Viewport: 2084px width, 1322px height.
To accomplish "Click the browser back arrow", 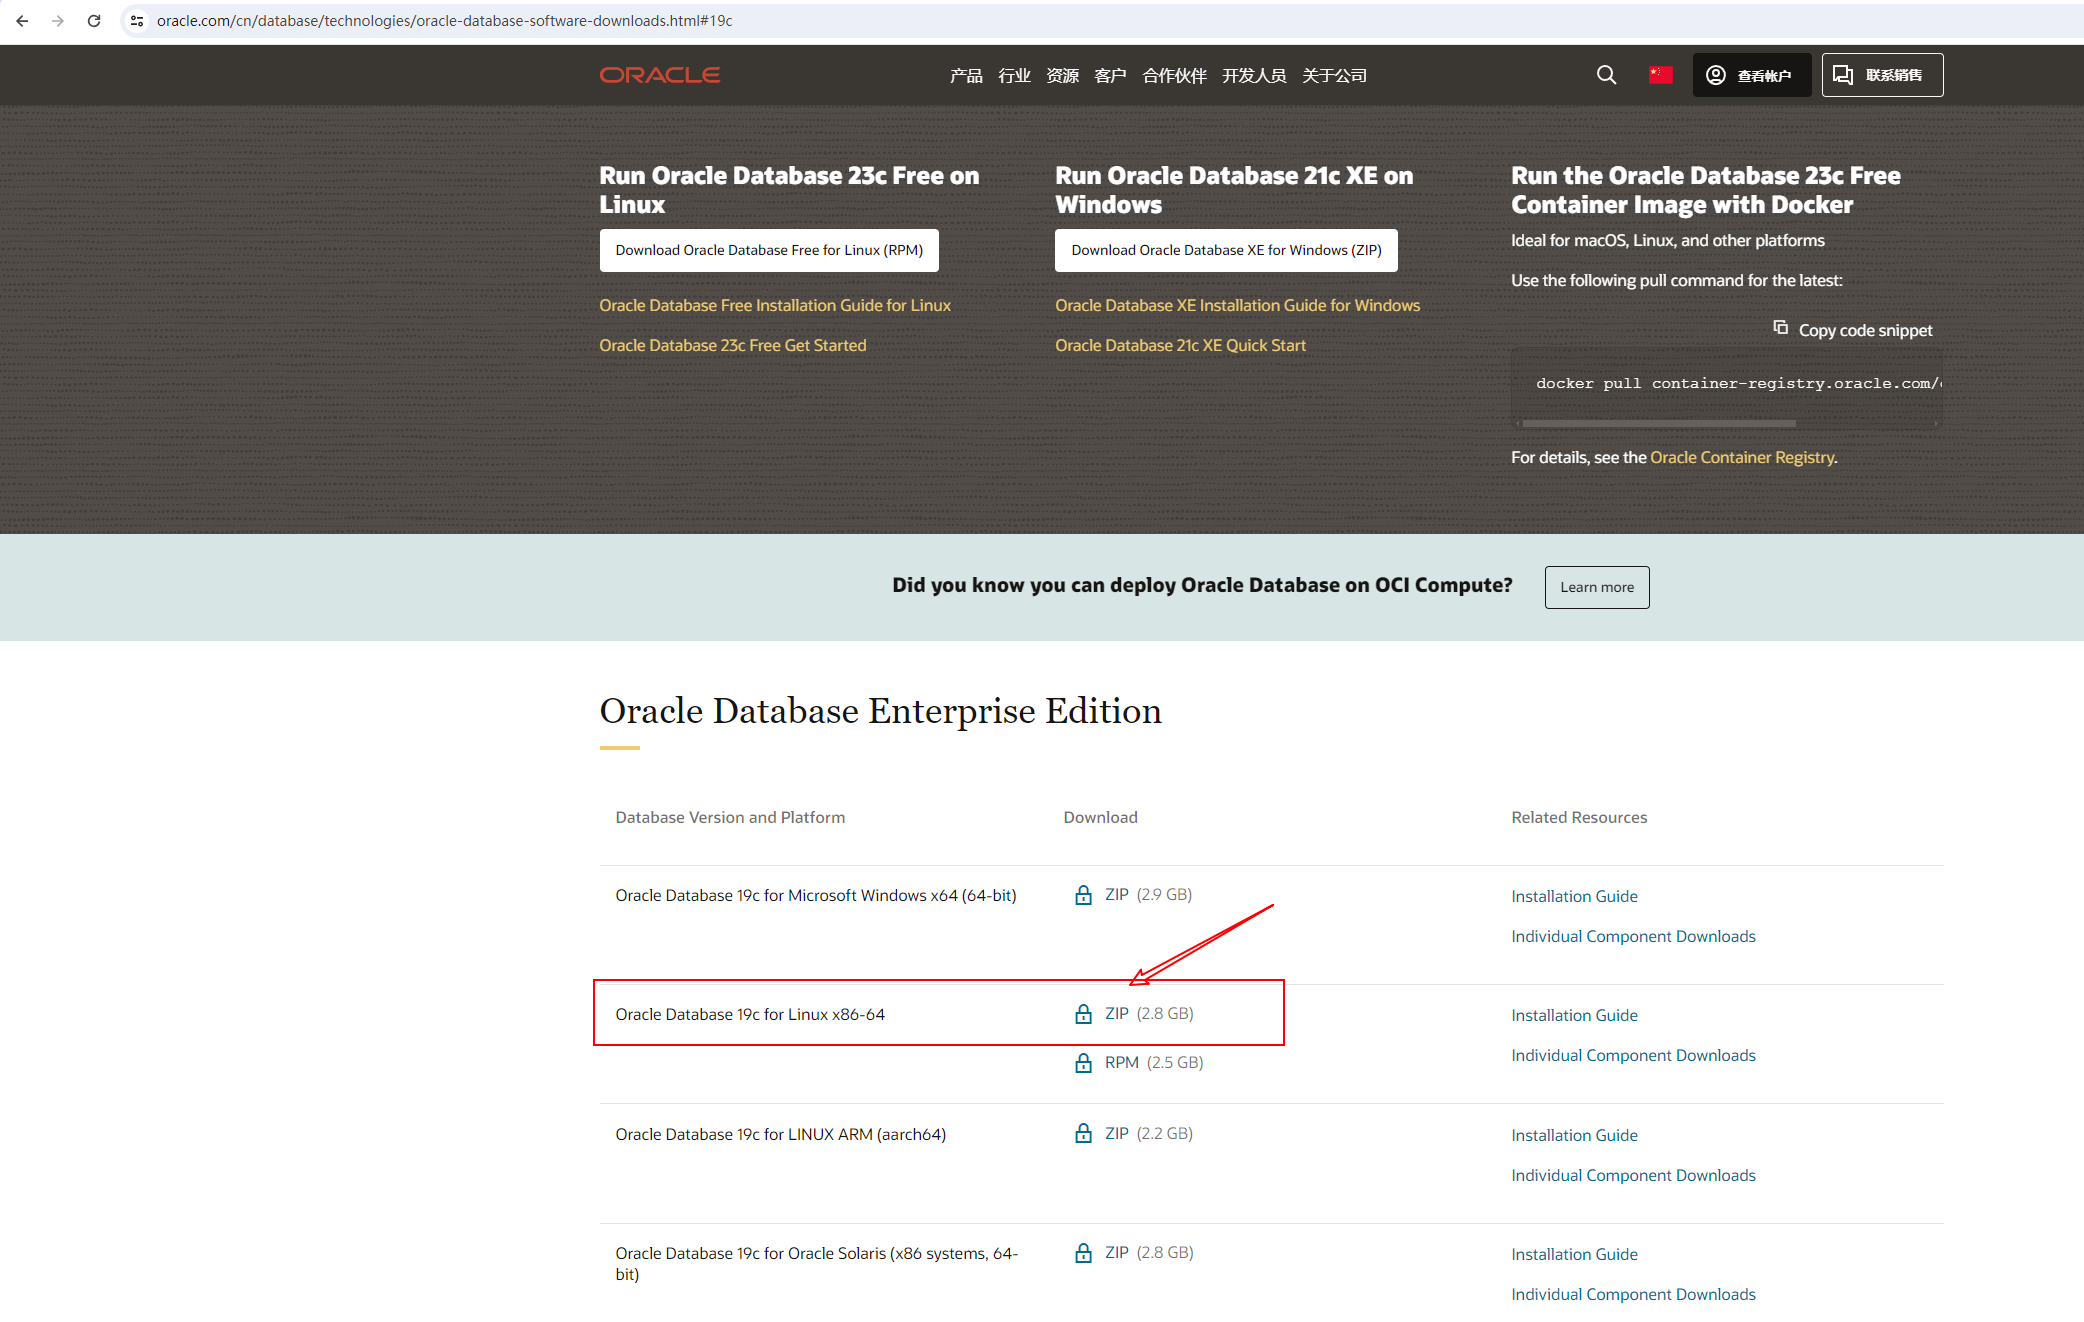I will coord(22,20).
